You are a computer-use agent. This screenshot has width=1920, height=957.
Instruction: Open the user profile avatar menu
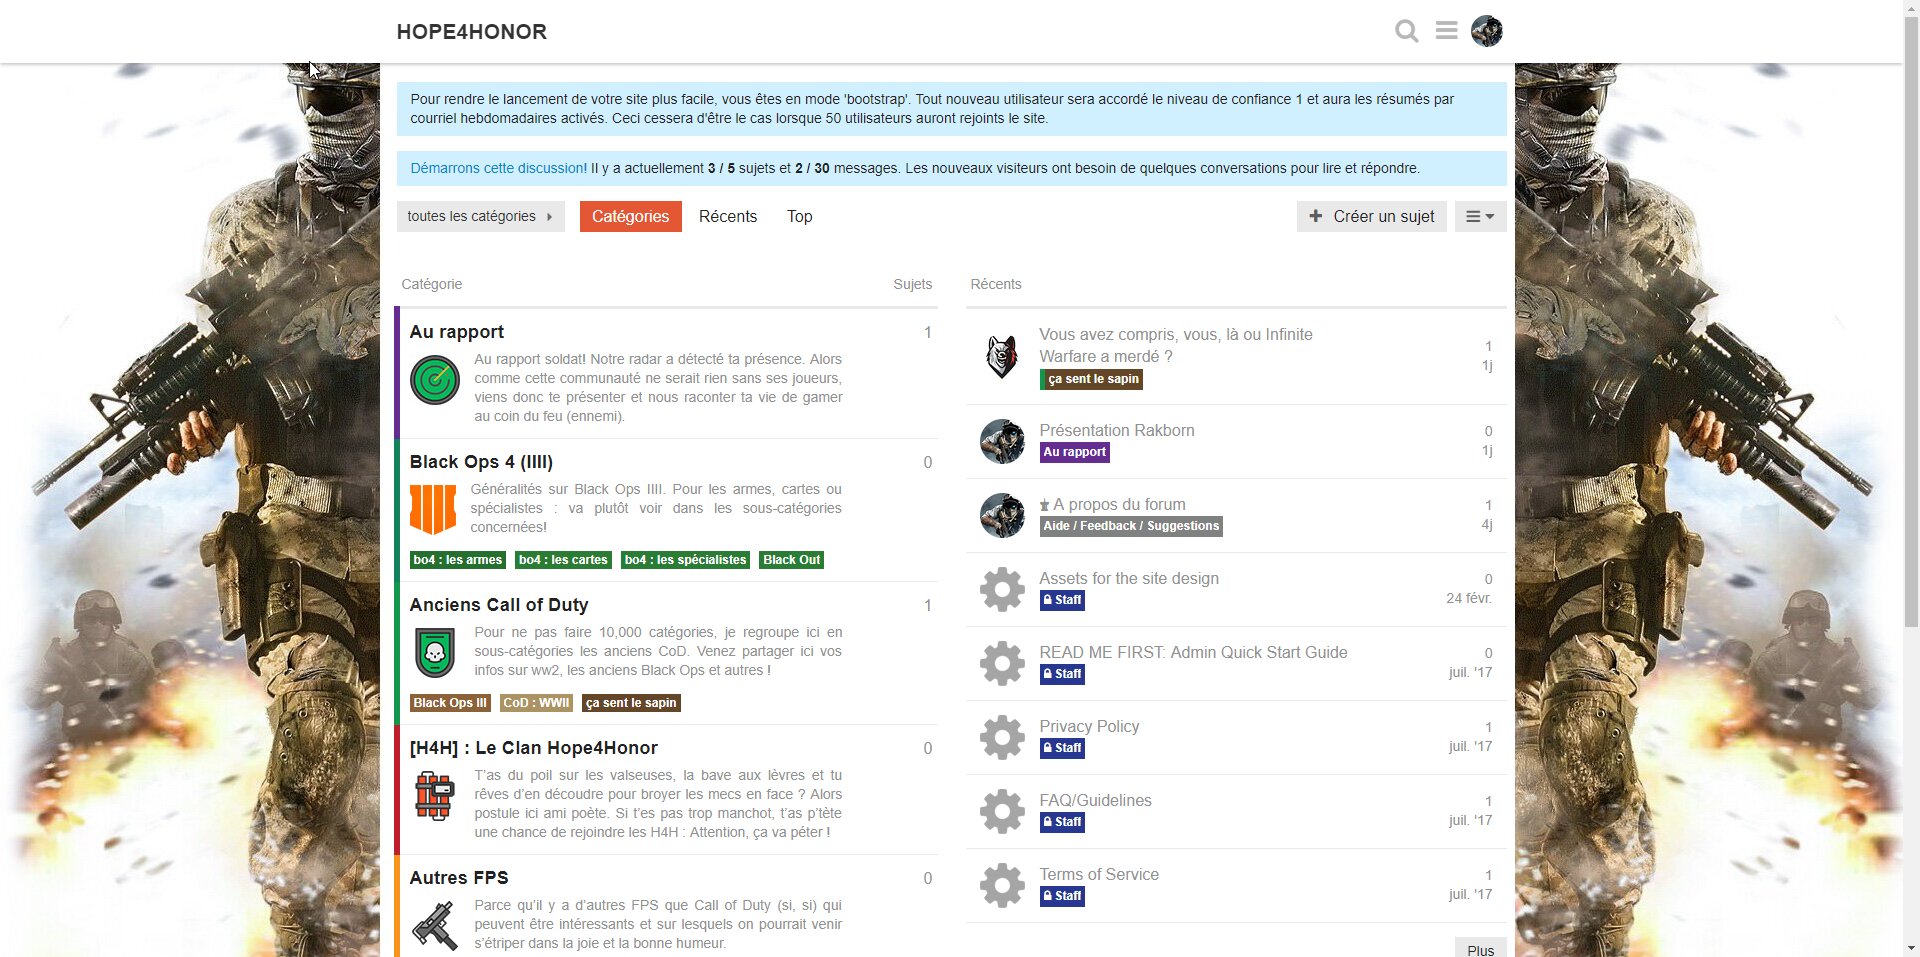pos(1487,31)
